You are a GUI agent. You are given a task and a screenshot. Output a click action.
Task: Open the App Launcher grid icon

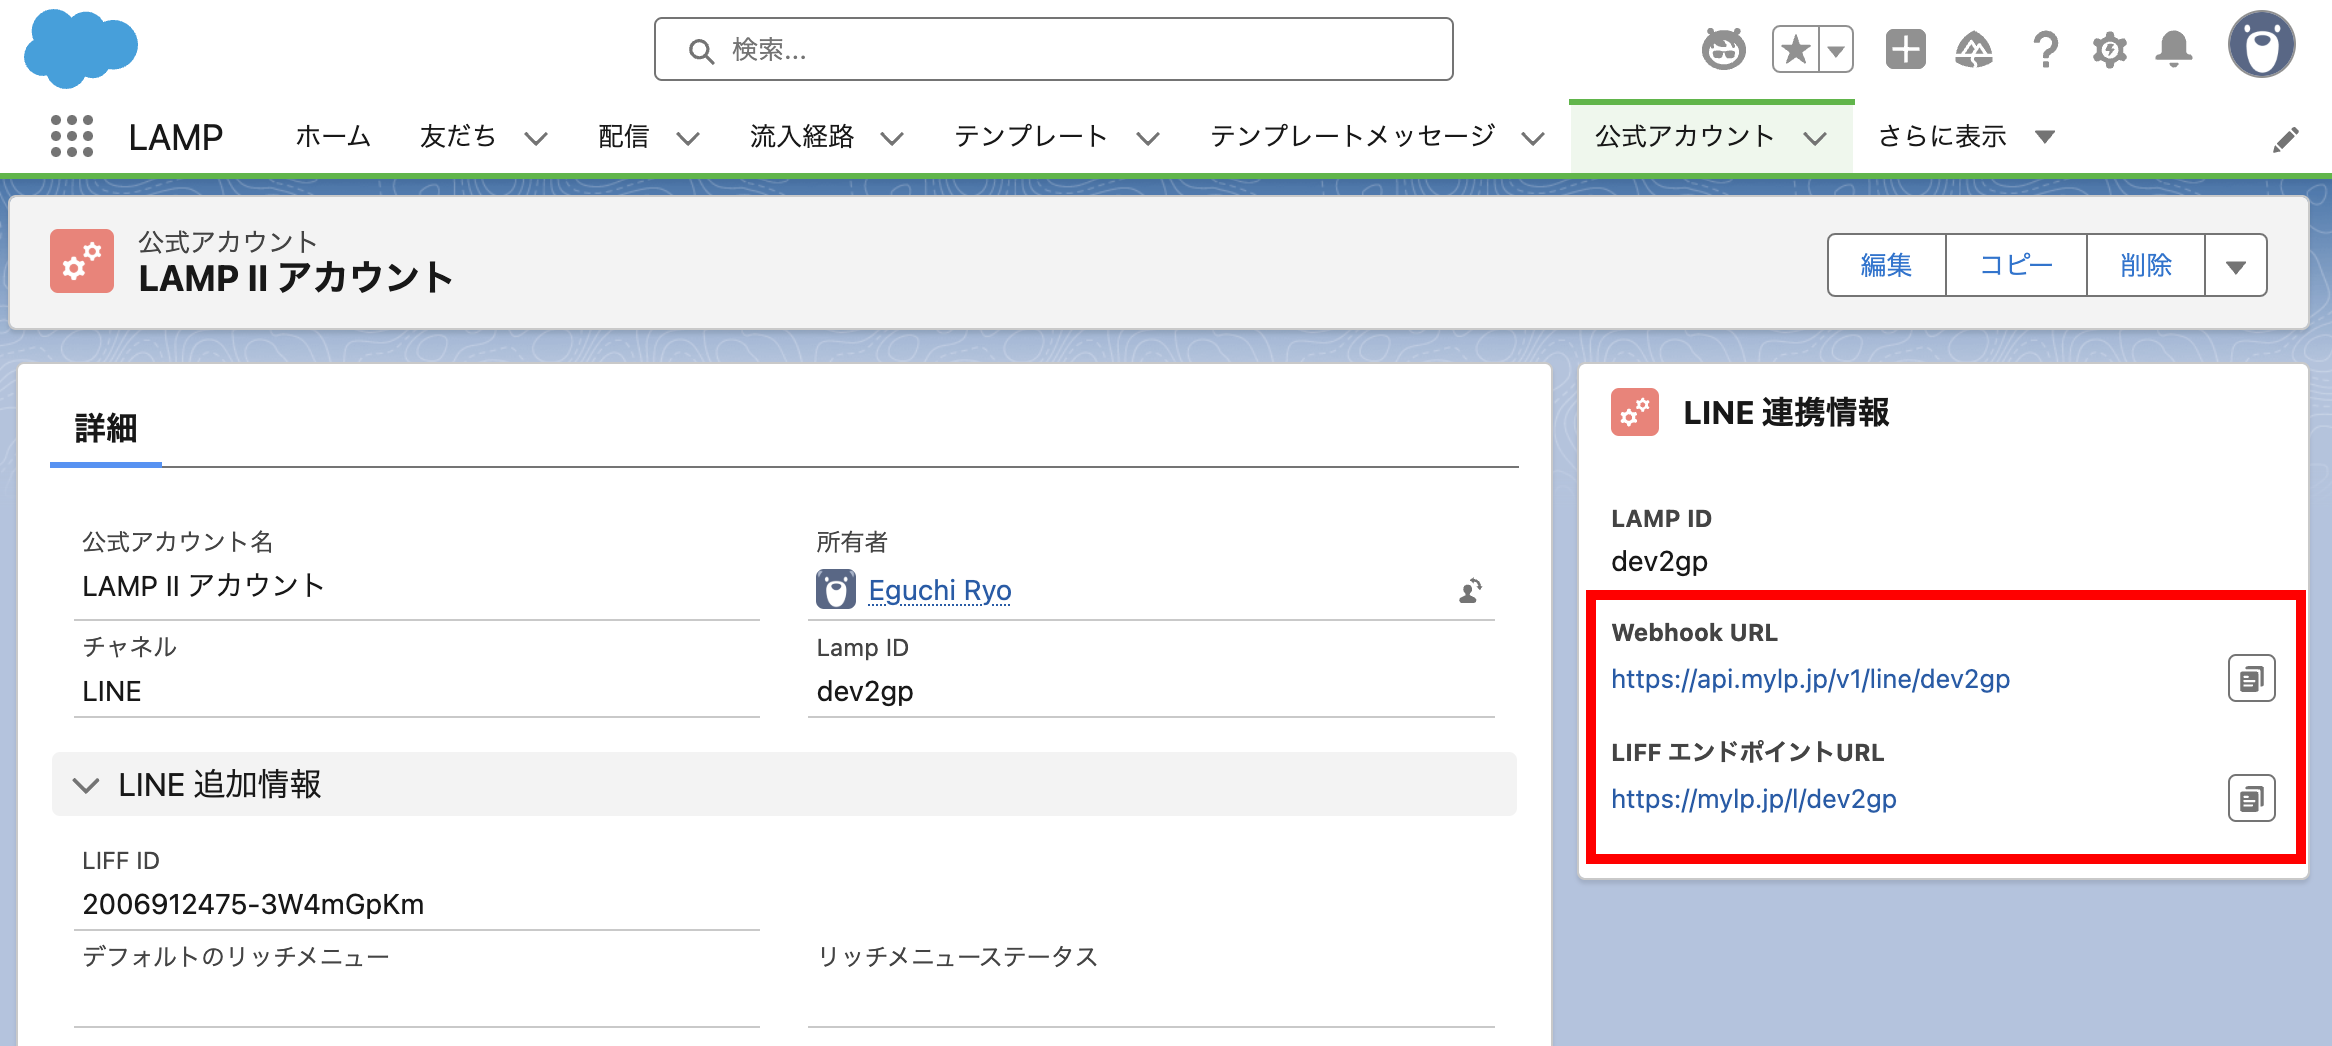(x=71, y=136)
